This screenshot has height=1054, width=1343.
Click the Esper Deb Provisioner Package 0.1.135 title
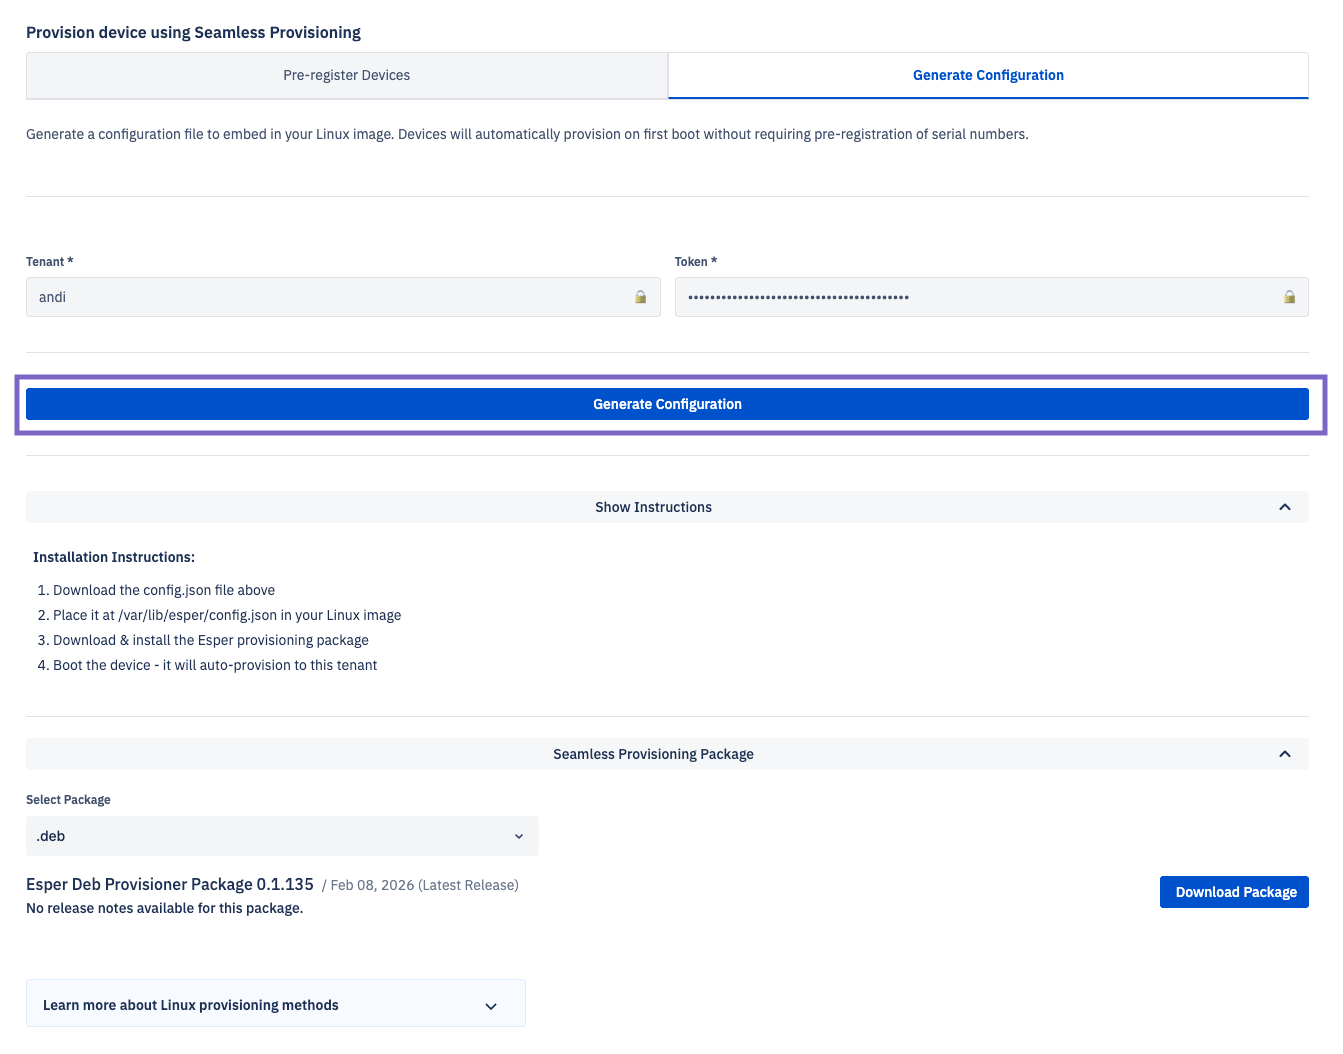pos(170,884)
